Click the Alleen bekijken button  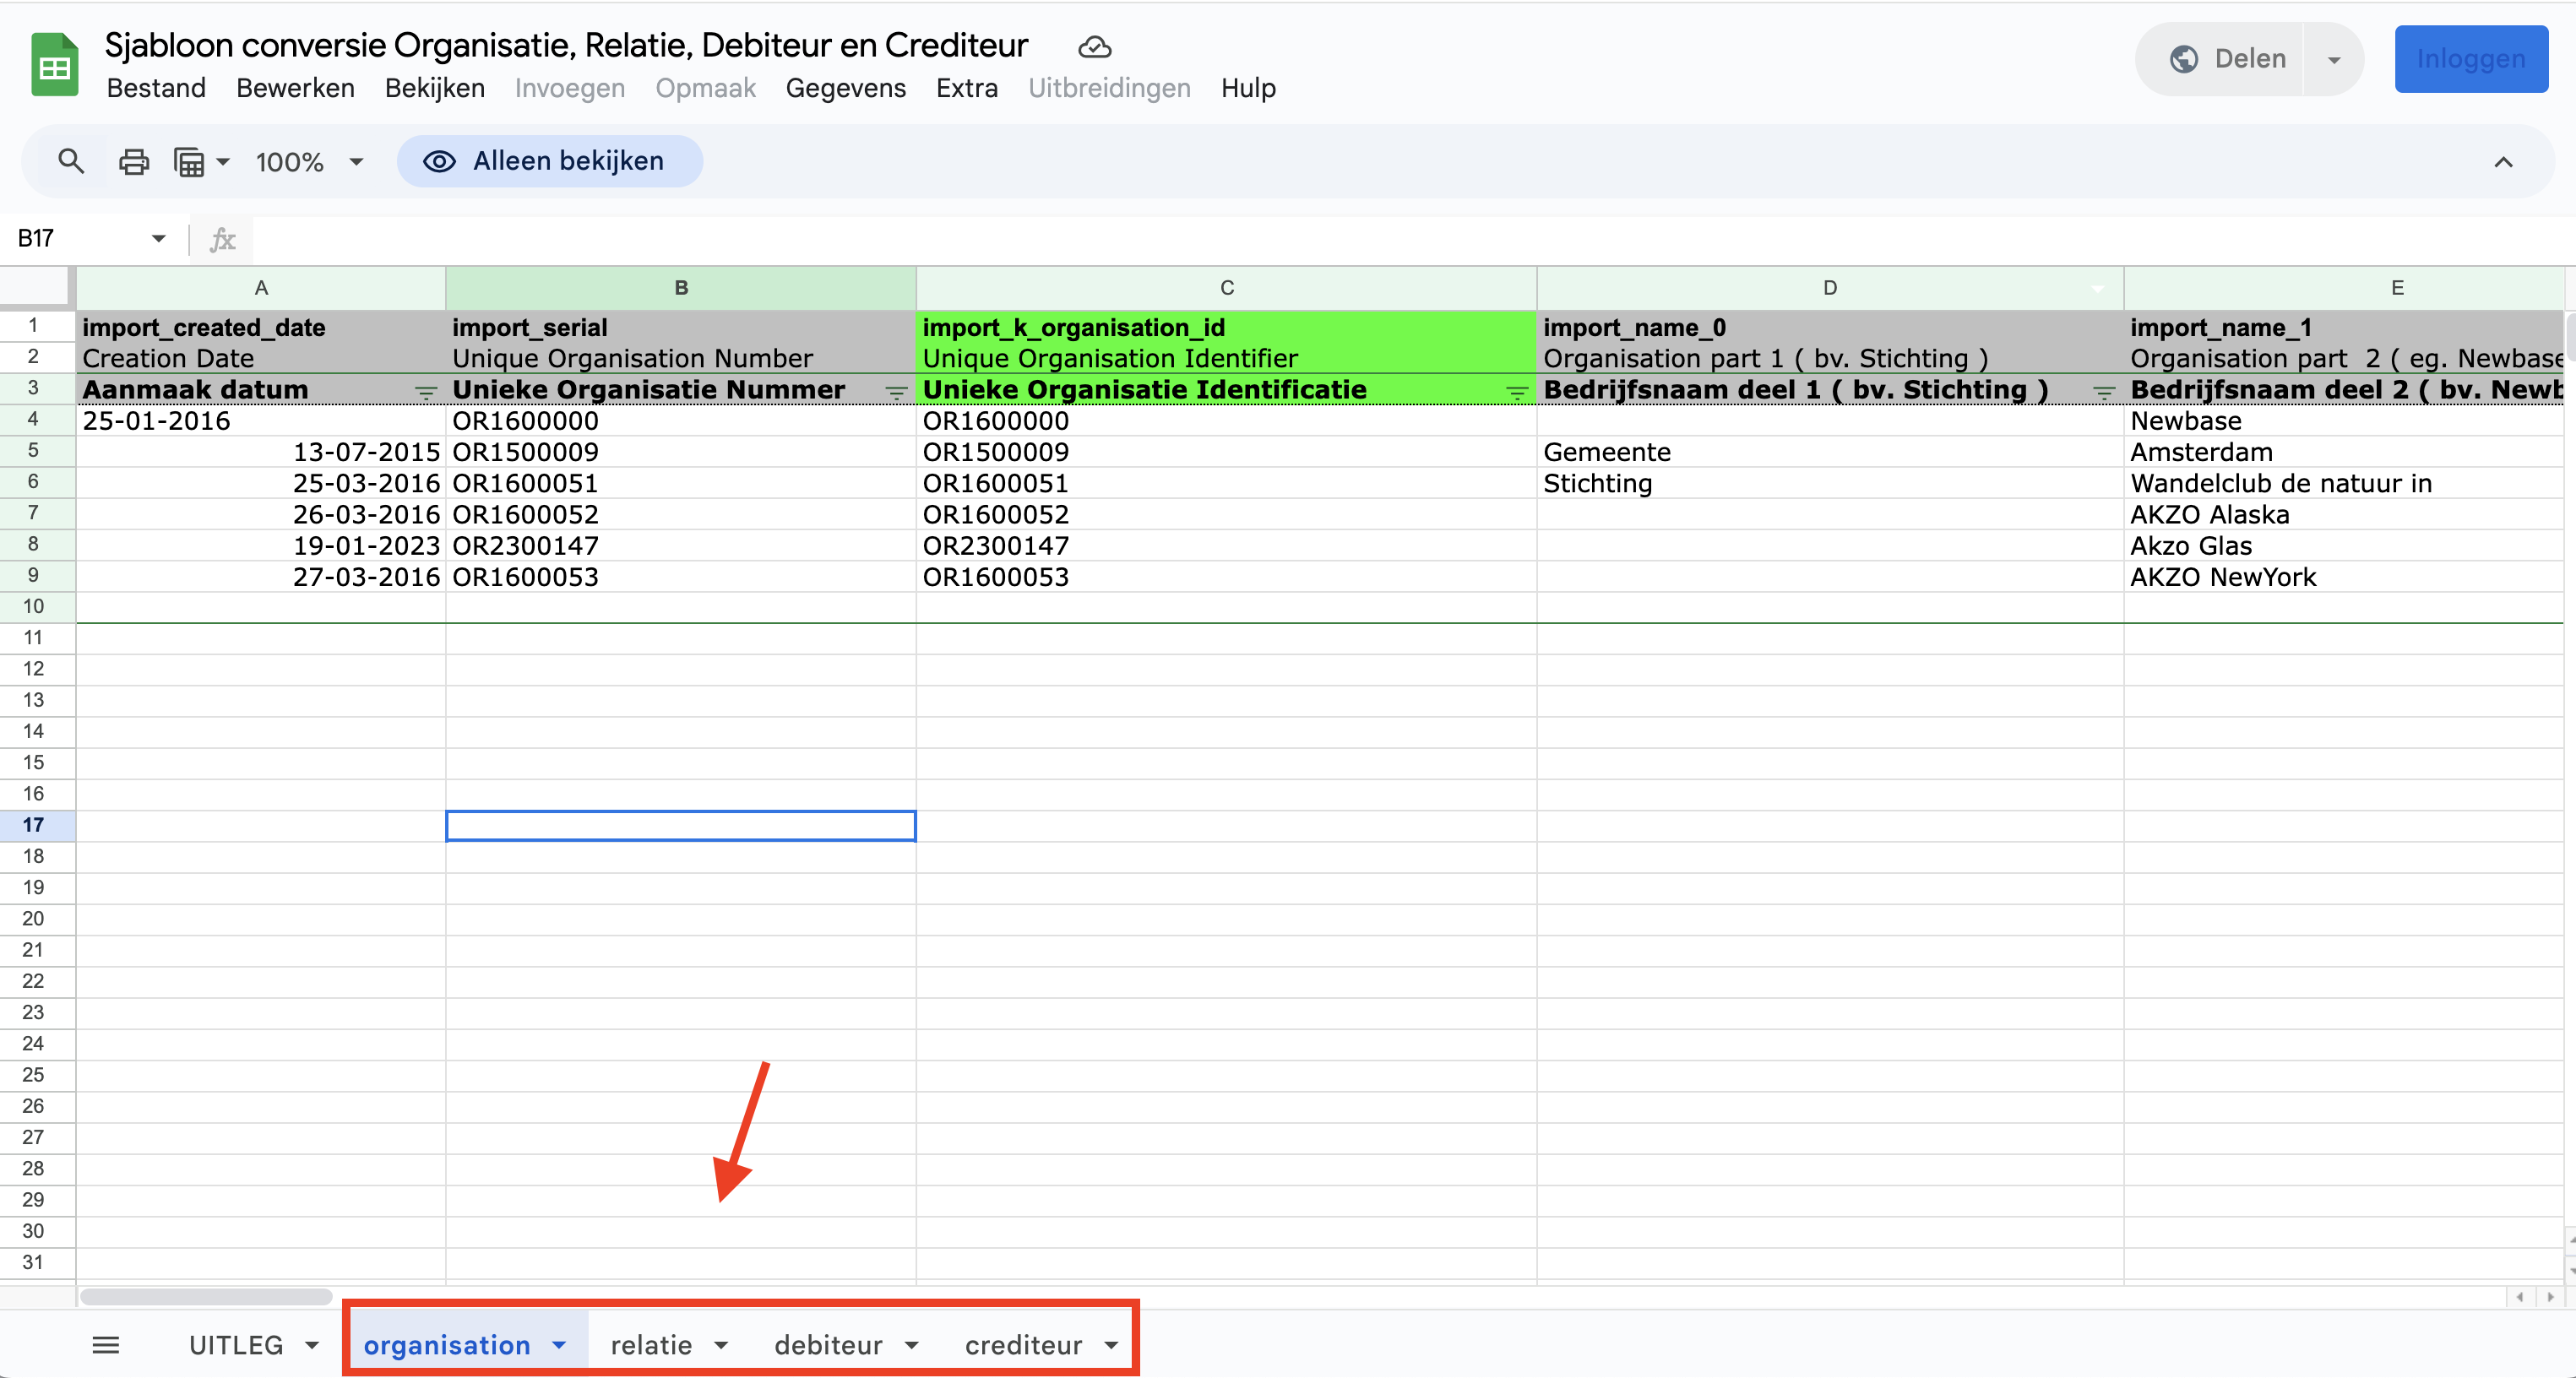point(549,161)
